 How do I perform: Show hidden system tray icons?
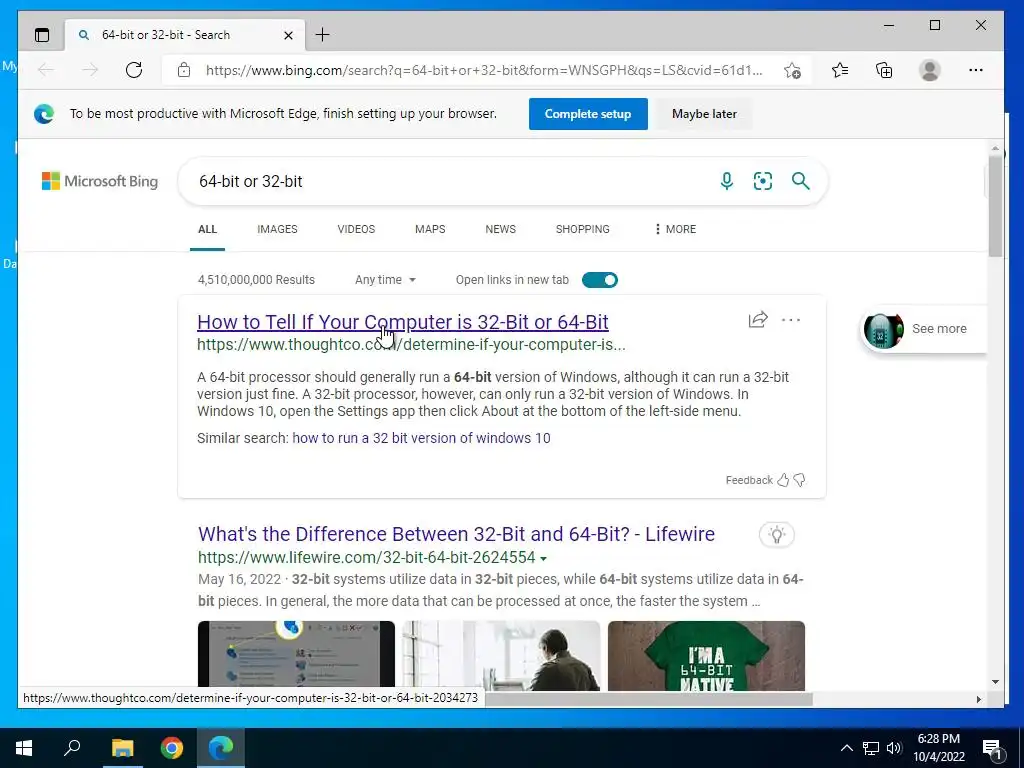pos(846,748)
